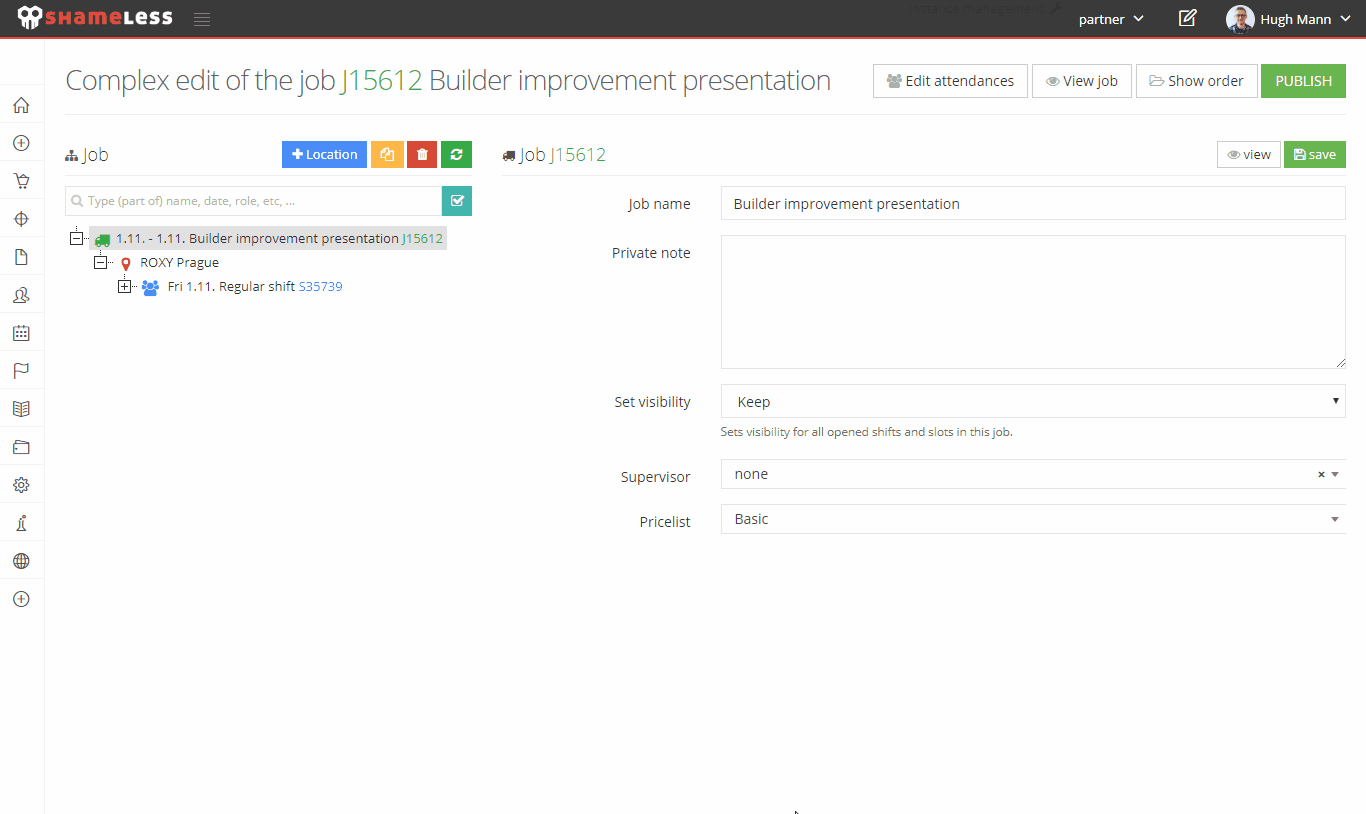
Task: Click the small view button in the Job panel
Action: click(x=1249, y=154)
